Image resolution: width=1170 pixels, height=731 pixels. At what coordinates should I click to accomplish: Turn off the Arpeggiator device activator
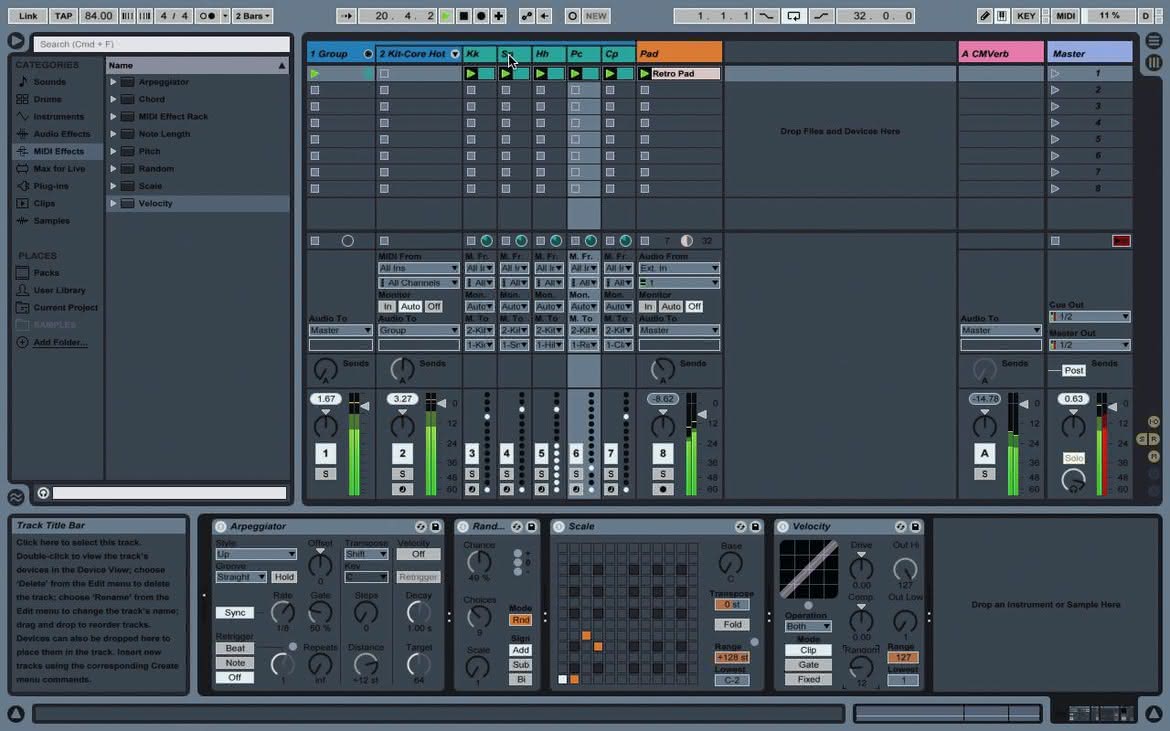pos(220,527)
